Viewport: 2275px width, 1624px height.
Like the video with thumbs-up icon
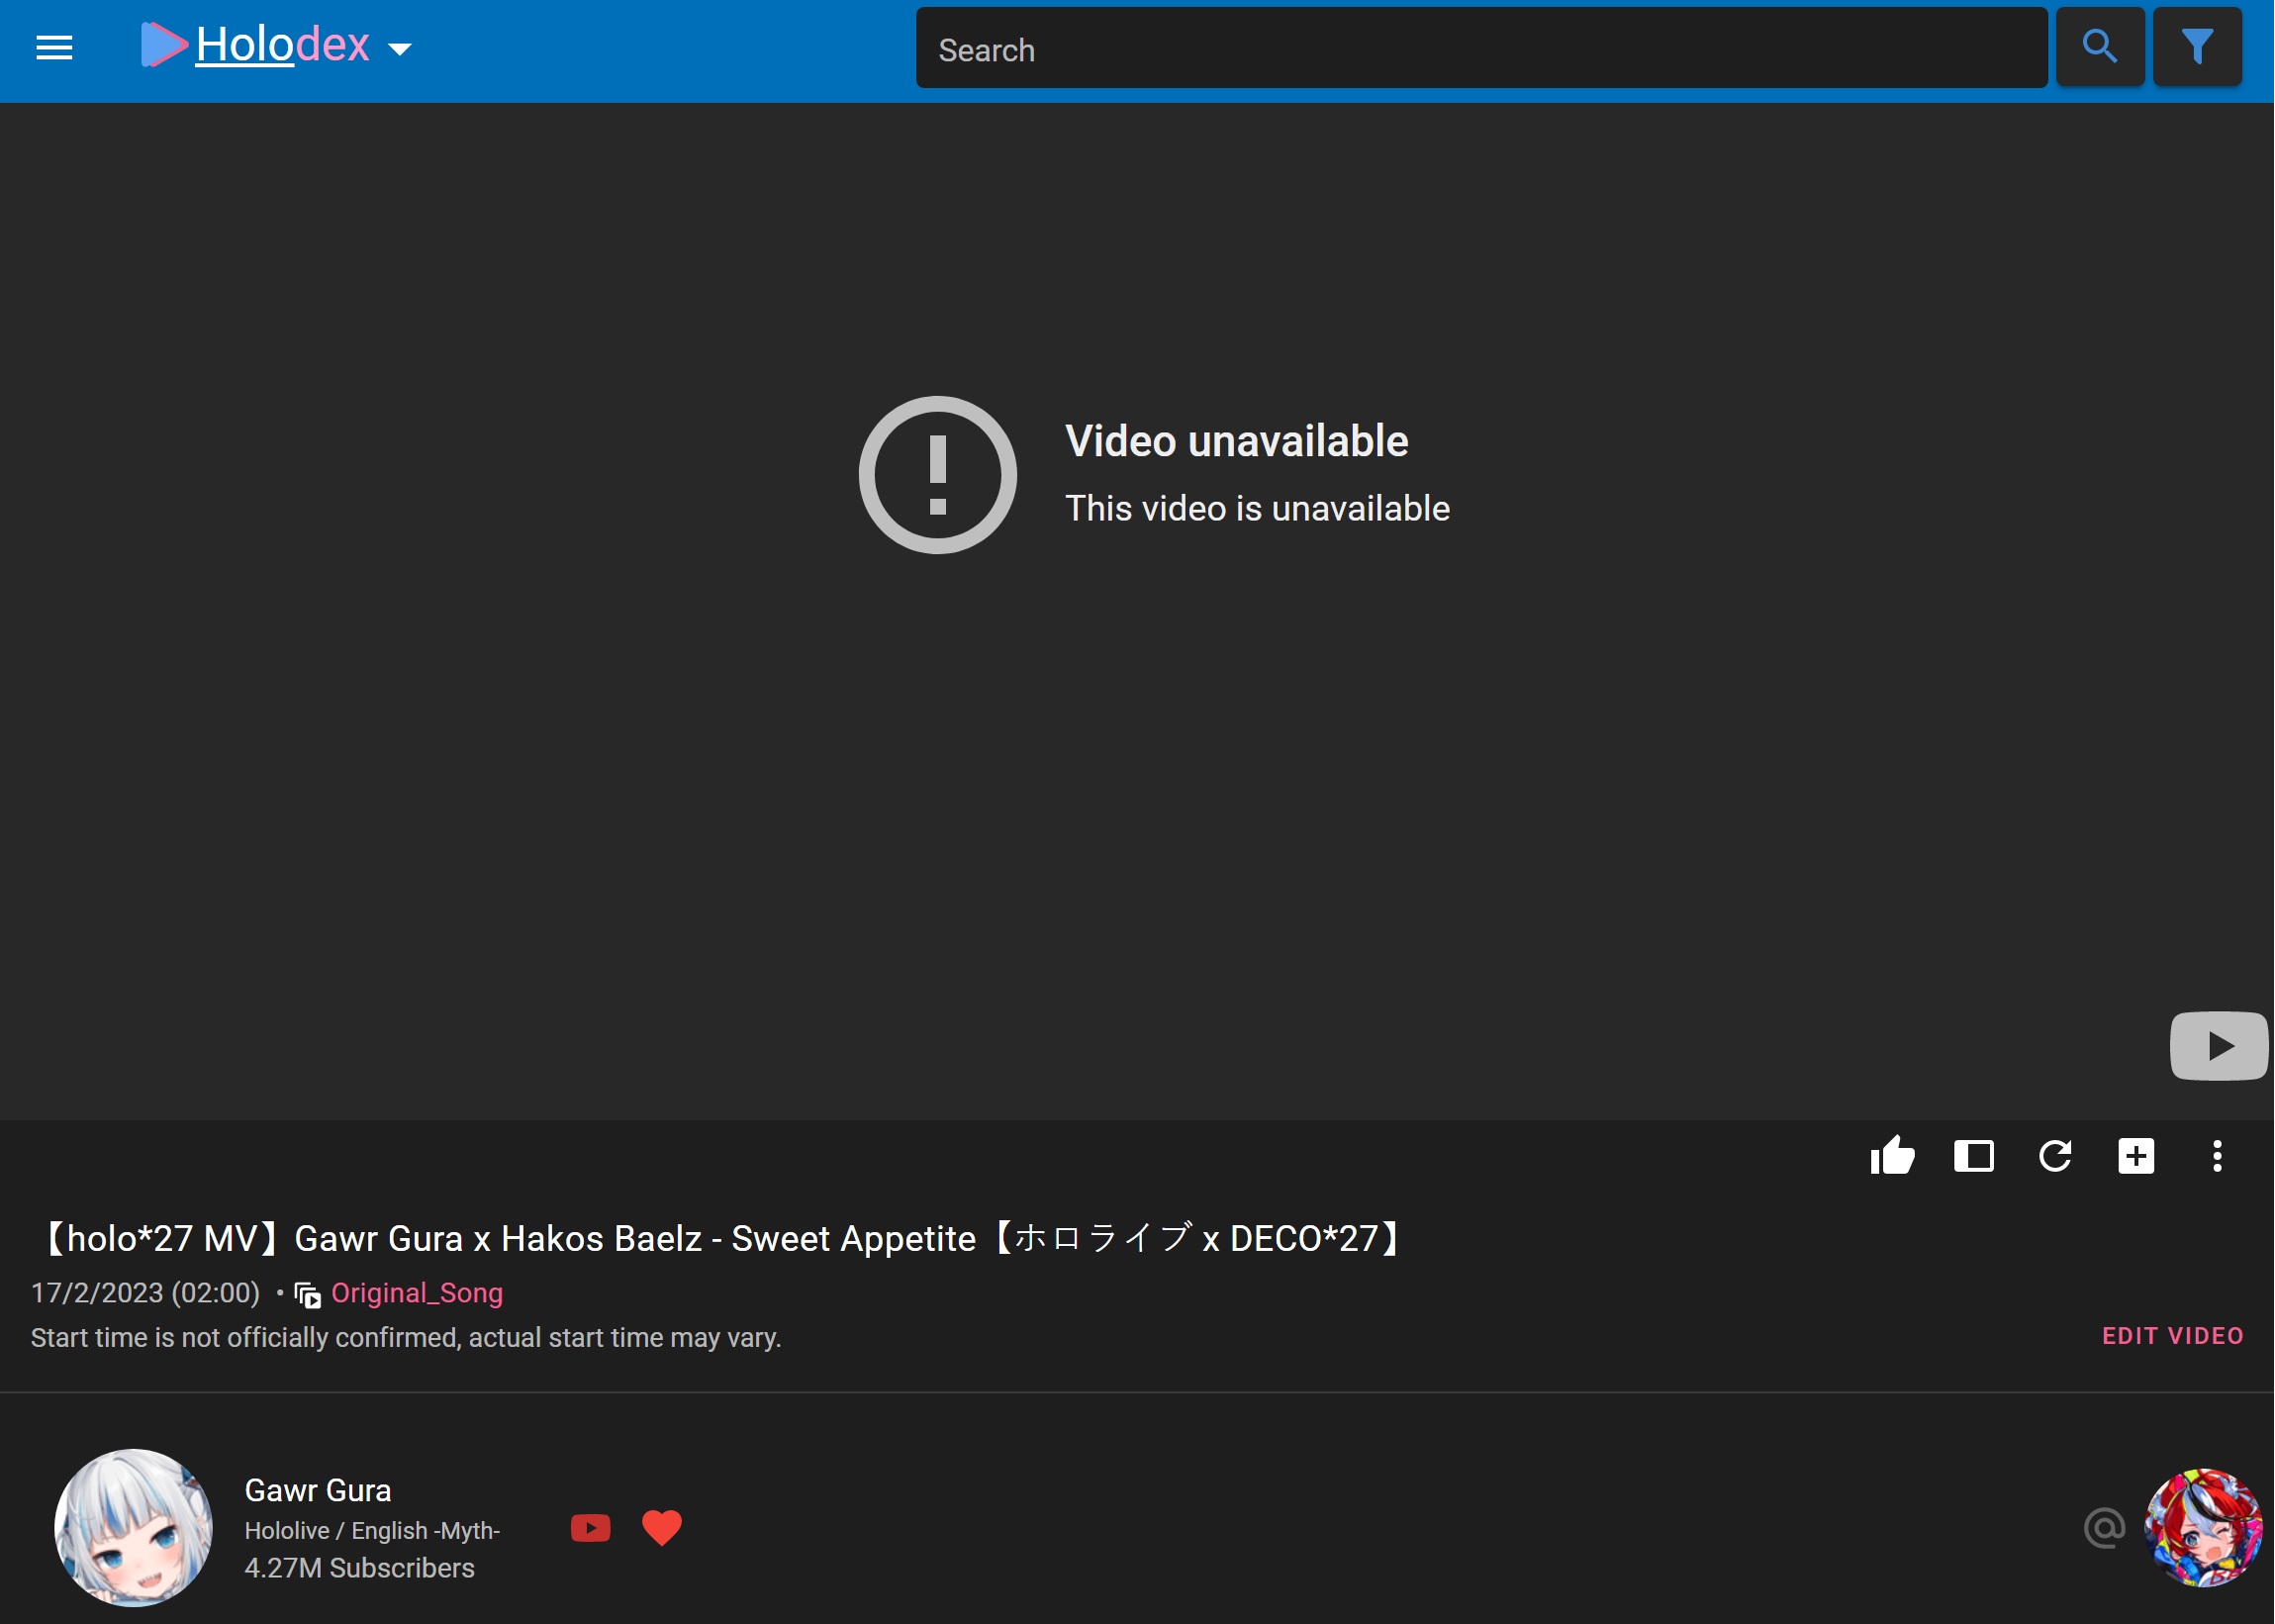click(x=1892, y=1157)
